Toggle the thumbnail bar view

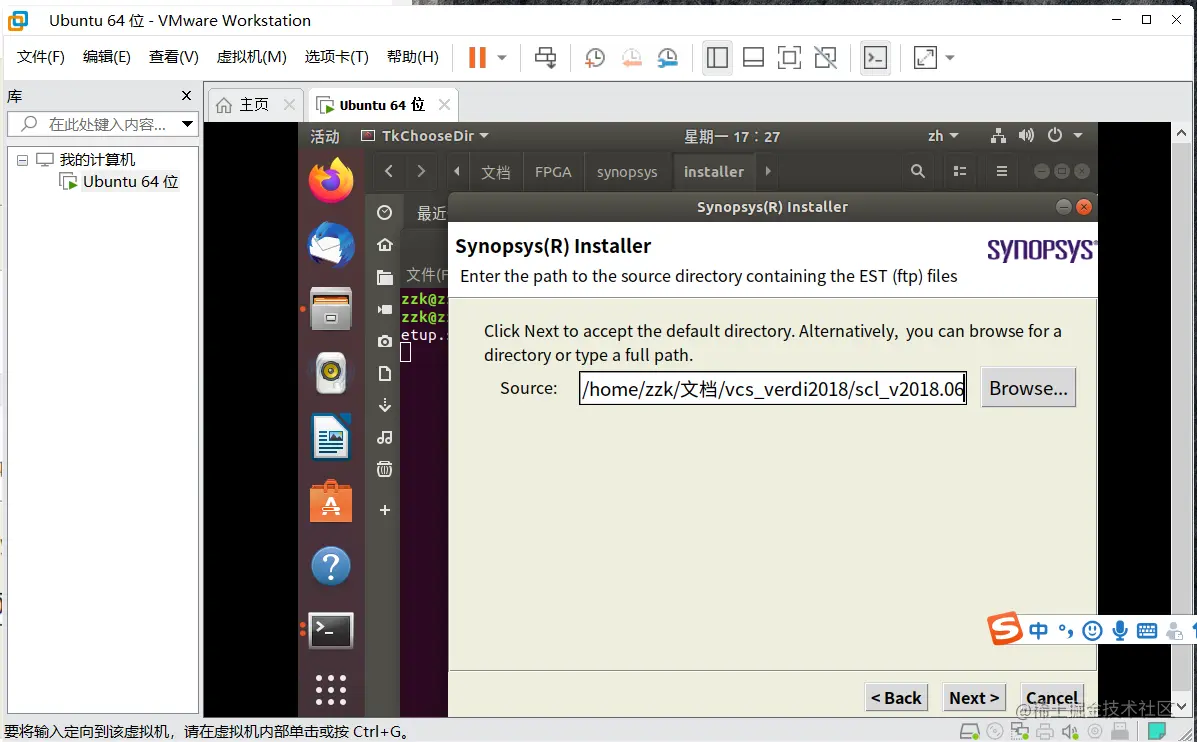[x=753, y=57]
